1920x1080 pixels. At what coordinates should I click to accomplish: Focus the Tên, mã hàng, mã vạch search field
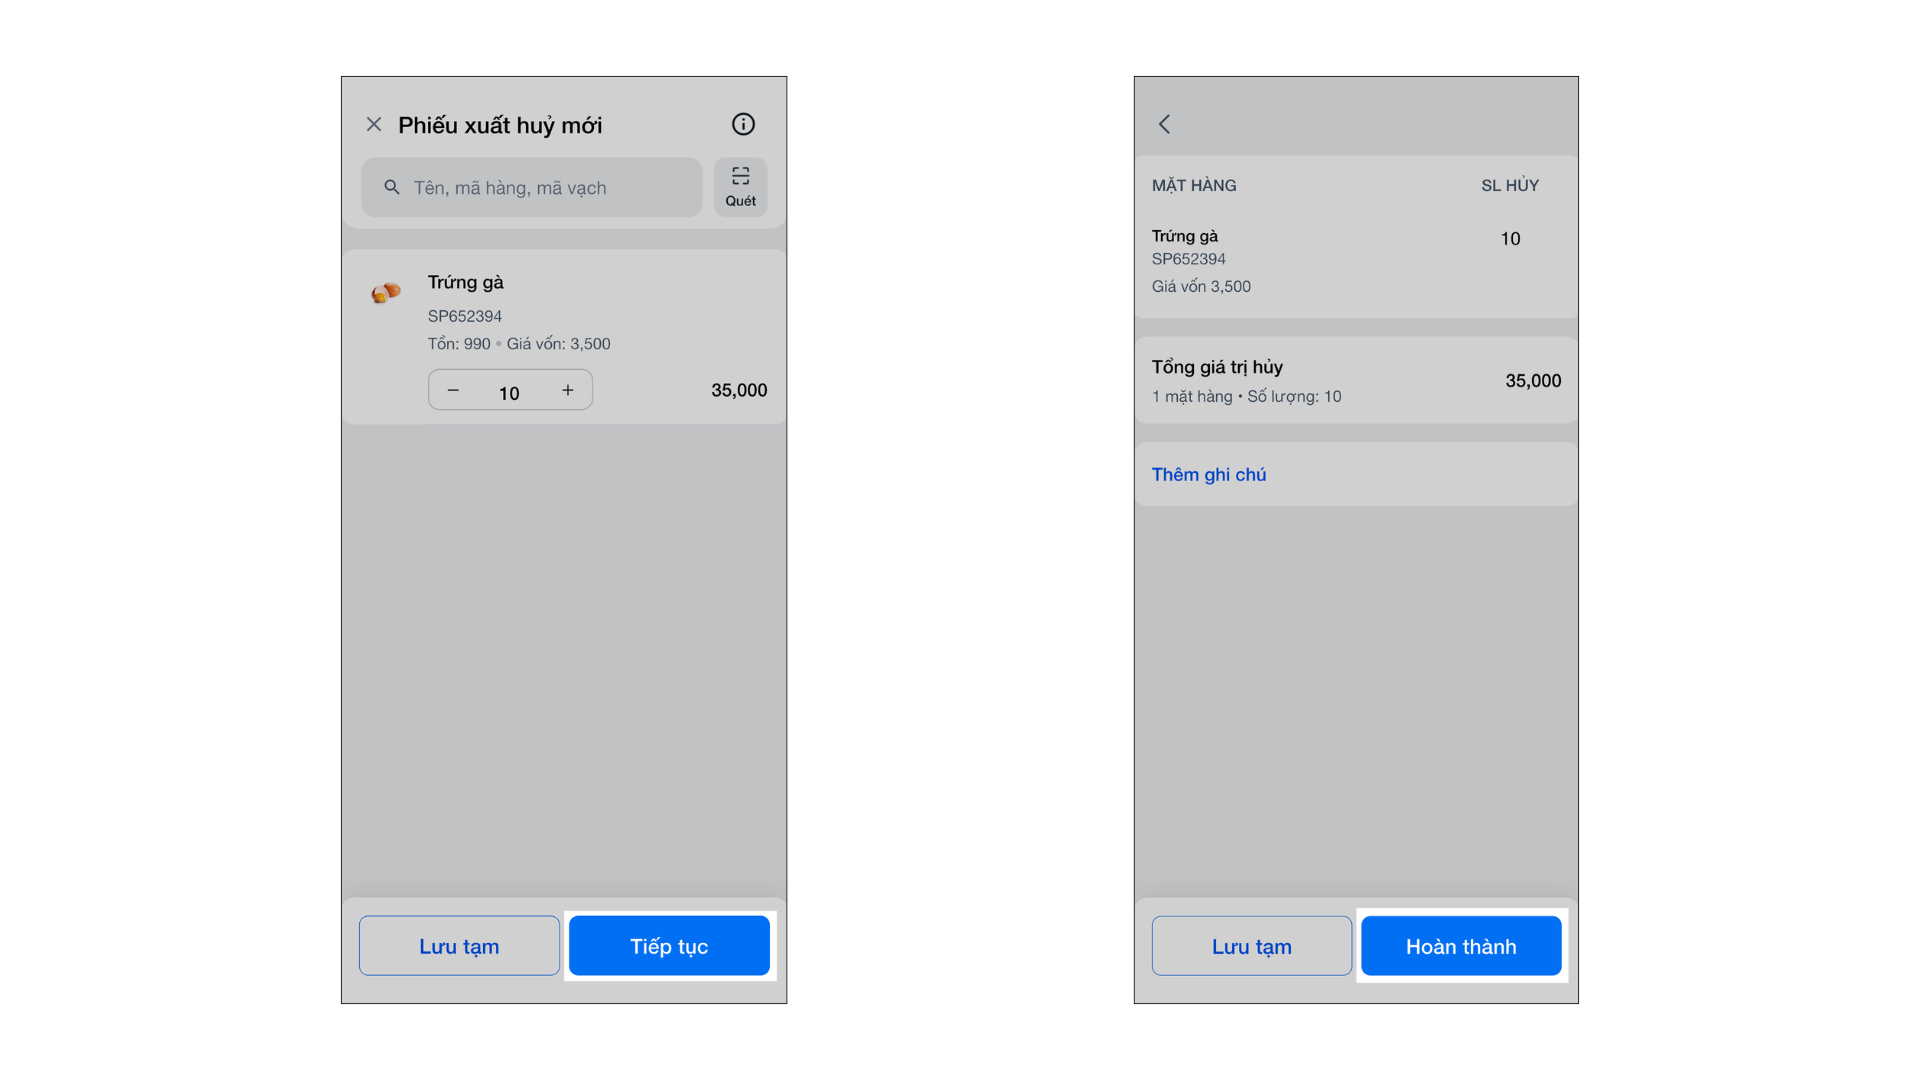[550, 187]
